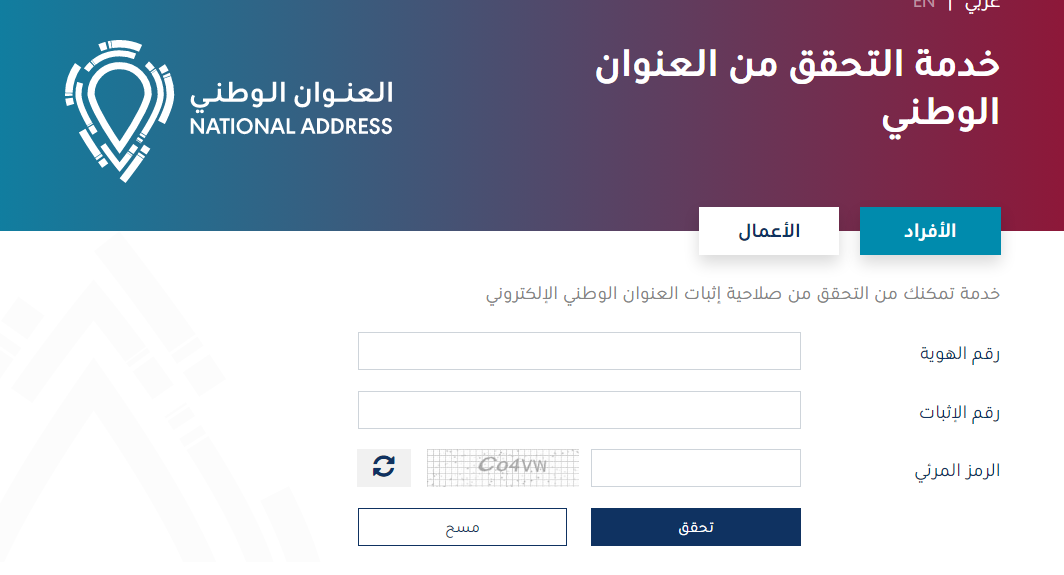
Task: Click the captcha text entry box
Action: (x=696, y=468)
